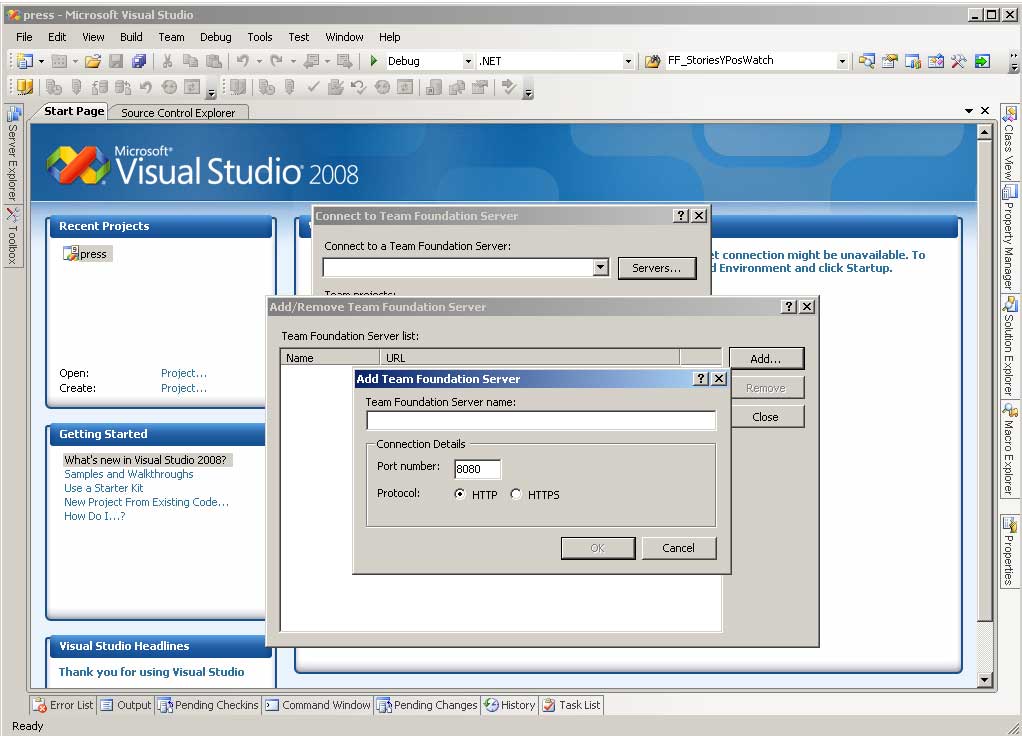This screenshot has height=736, width=1022.
Task: Open the File menu
Action: point(24,37)
